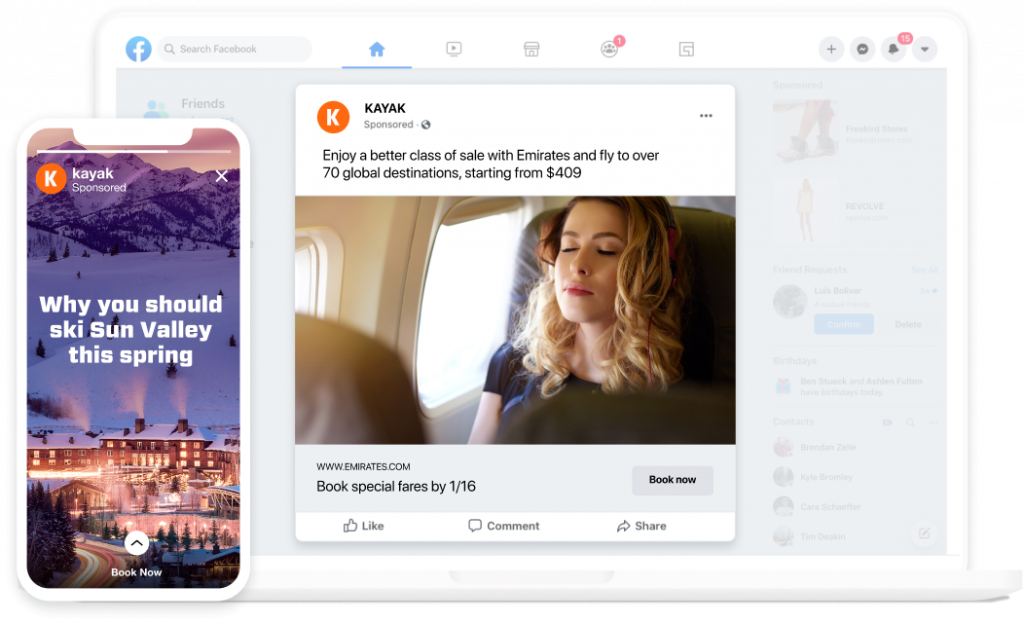Close the kayak story on phone
Image resolution: width=1024 pixels, height=624 pixels.
click(222, 177)
